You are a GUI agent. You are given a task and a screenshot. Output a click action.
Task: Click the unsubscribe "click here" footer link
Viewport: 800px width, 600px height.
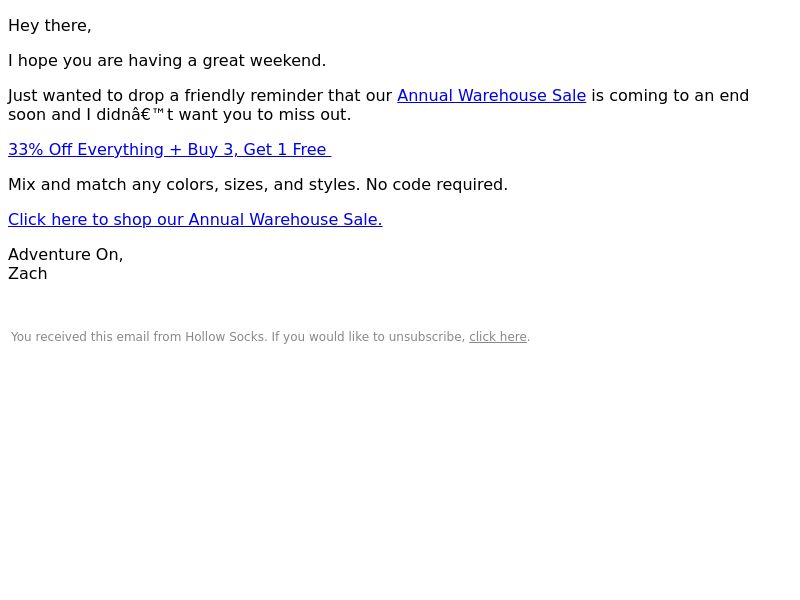[x=497, y=337]
